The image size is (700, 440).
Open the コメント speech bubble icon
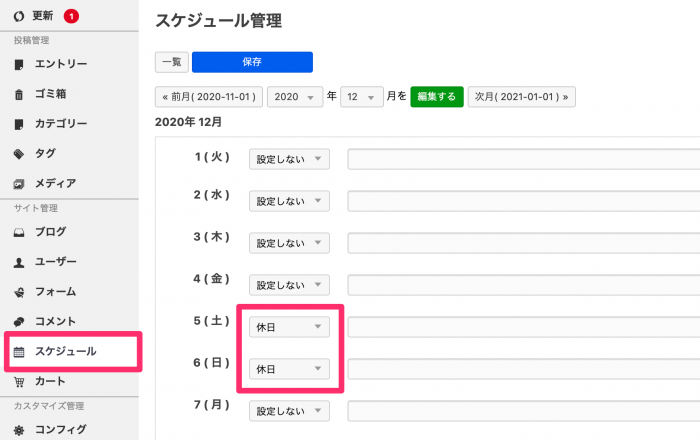coord(19,322)
